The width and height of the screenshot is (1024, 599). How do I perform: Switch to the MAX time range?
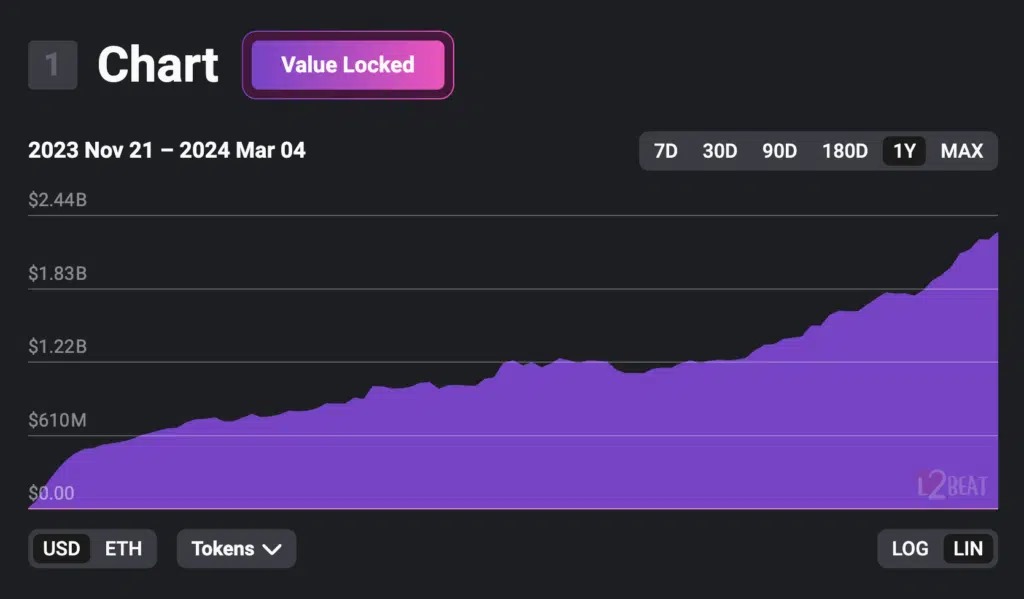pos(962,151)
